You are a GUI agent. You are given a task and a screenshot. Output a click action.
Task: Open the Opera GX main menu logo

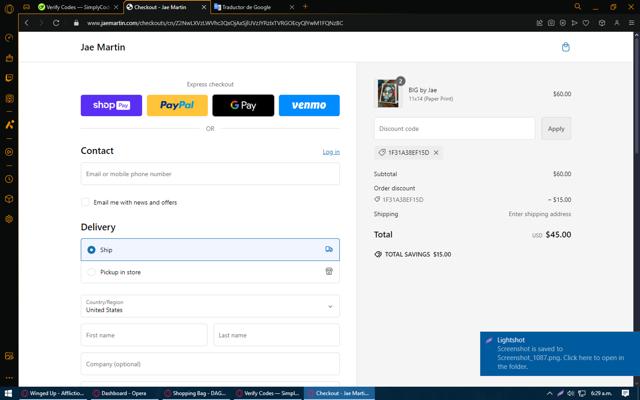pyautogui.click(x=9, y=8)
